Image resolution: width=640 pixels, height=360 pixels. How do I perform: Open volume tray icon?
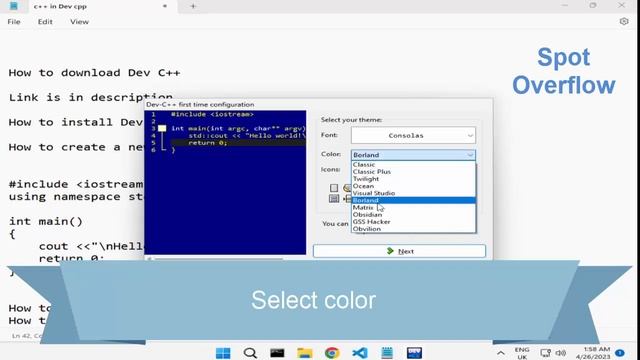[x=561, y=353]
